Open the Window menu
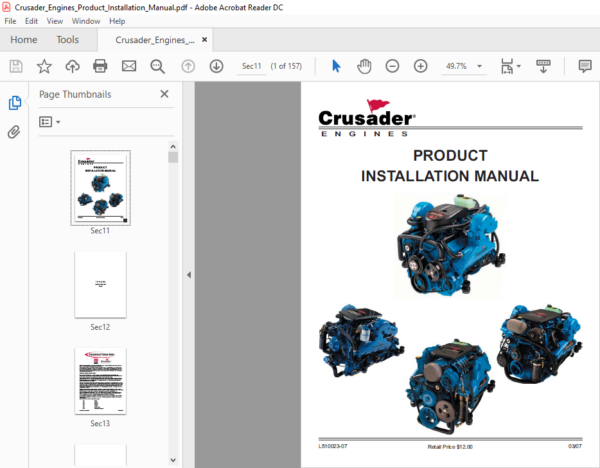Image resolution: width=600 pixels, height=468 pixels. pos(86,21)
